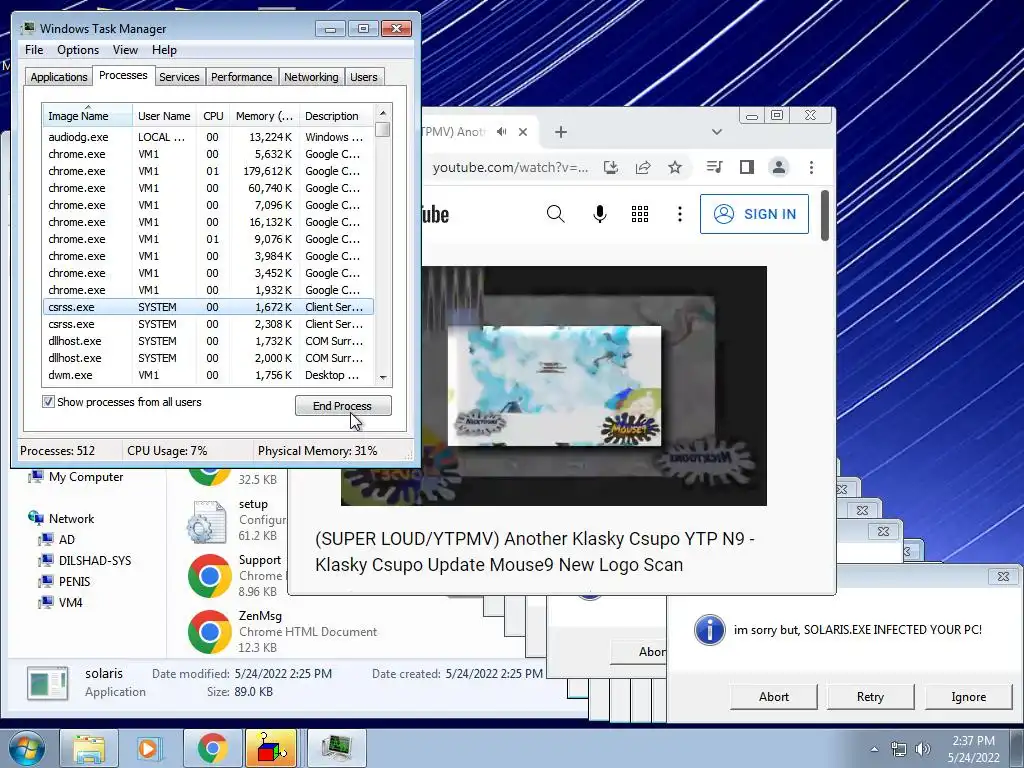Image resolution: width=1024 pixels, height=768 pixels.
Task: Open the VM4 network computer
Action: (61, 602)
